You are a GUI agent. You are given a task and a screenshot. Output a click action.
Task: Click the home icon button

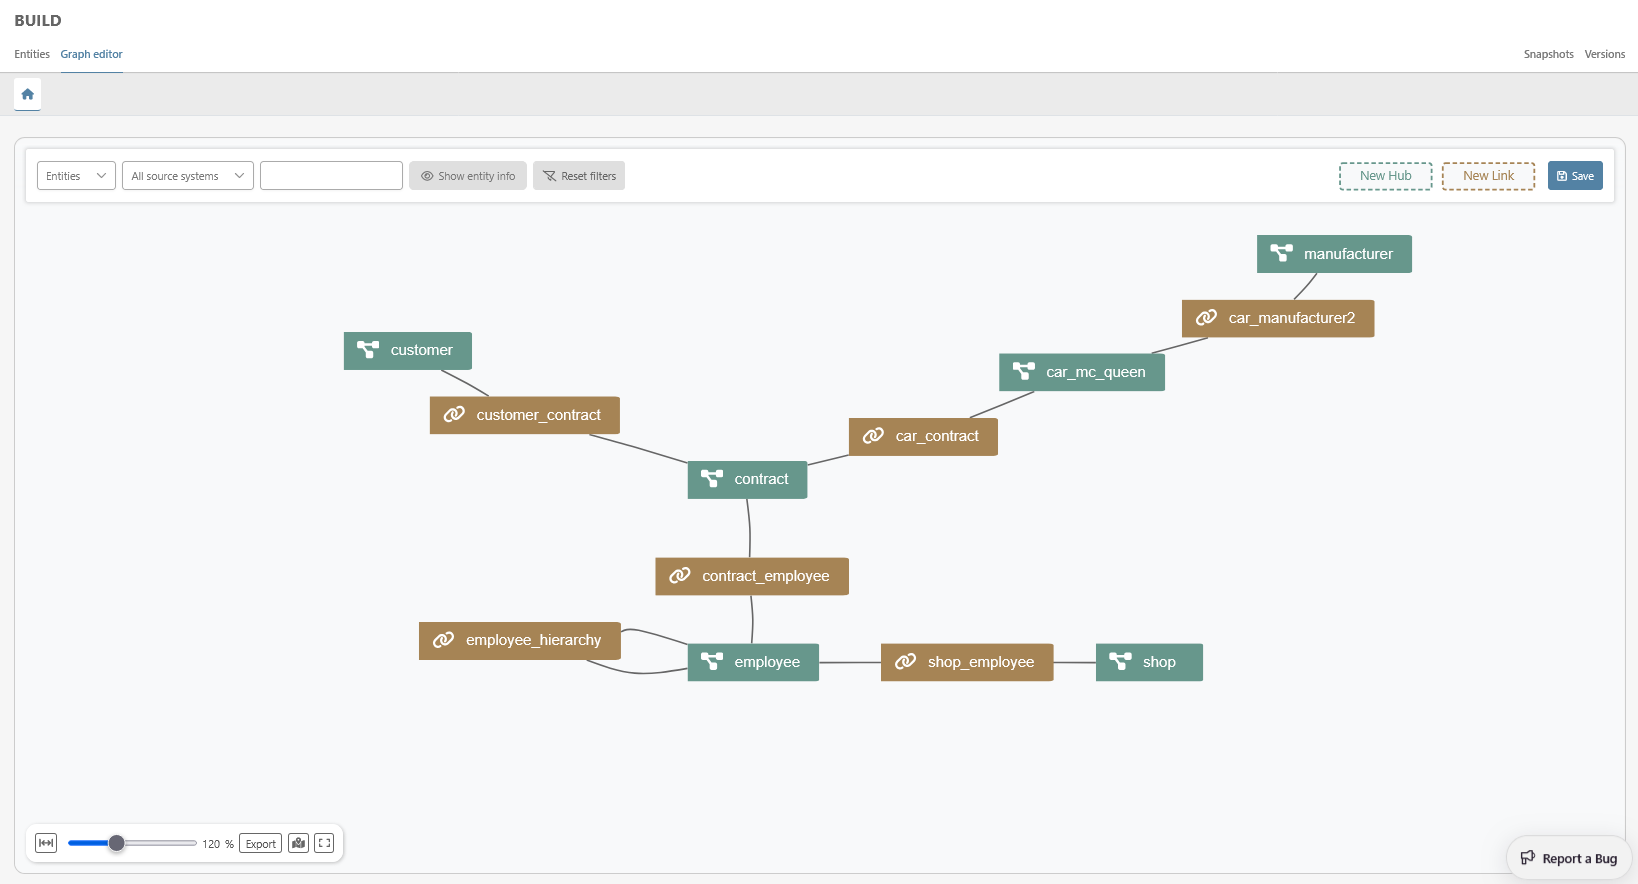28,94
